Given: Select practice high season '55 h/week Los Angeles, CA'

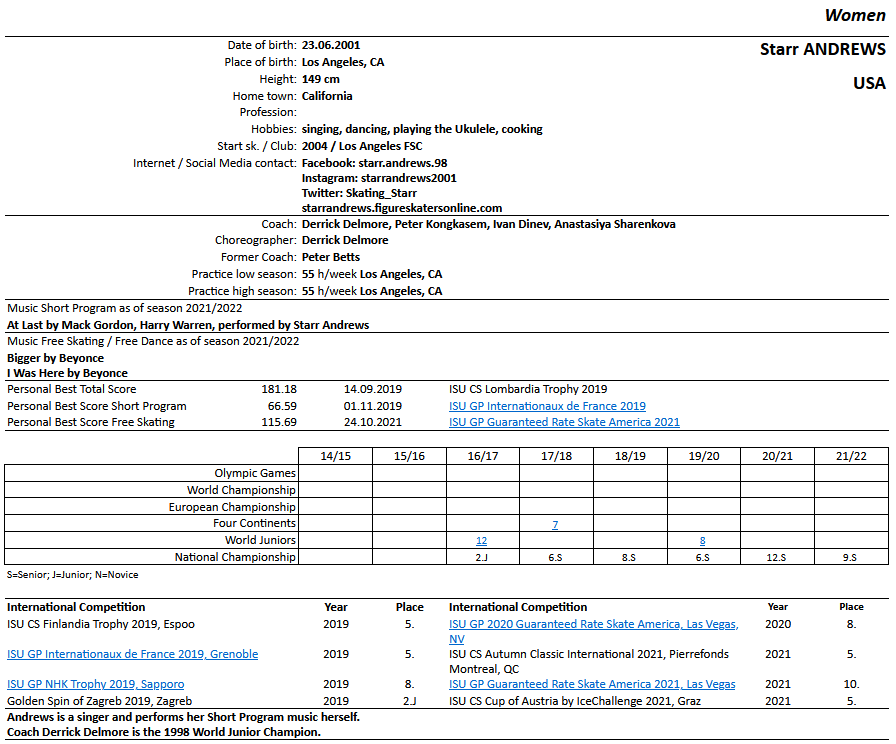Looking at the screenshot, I should [372, 291].
